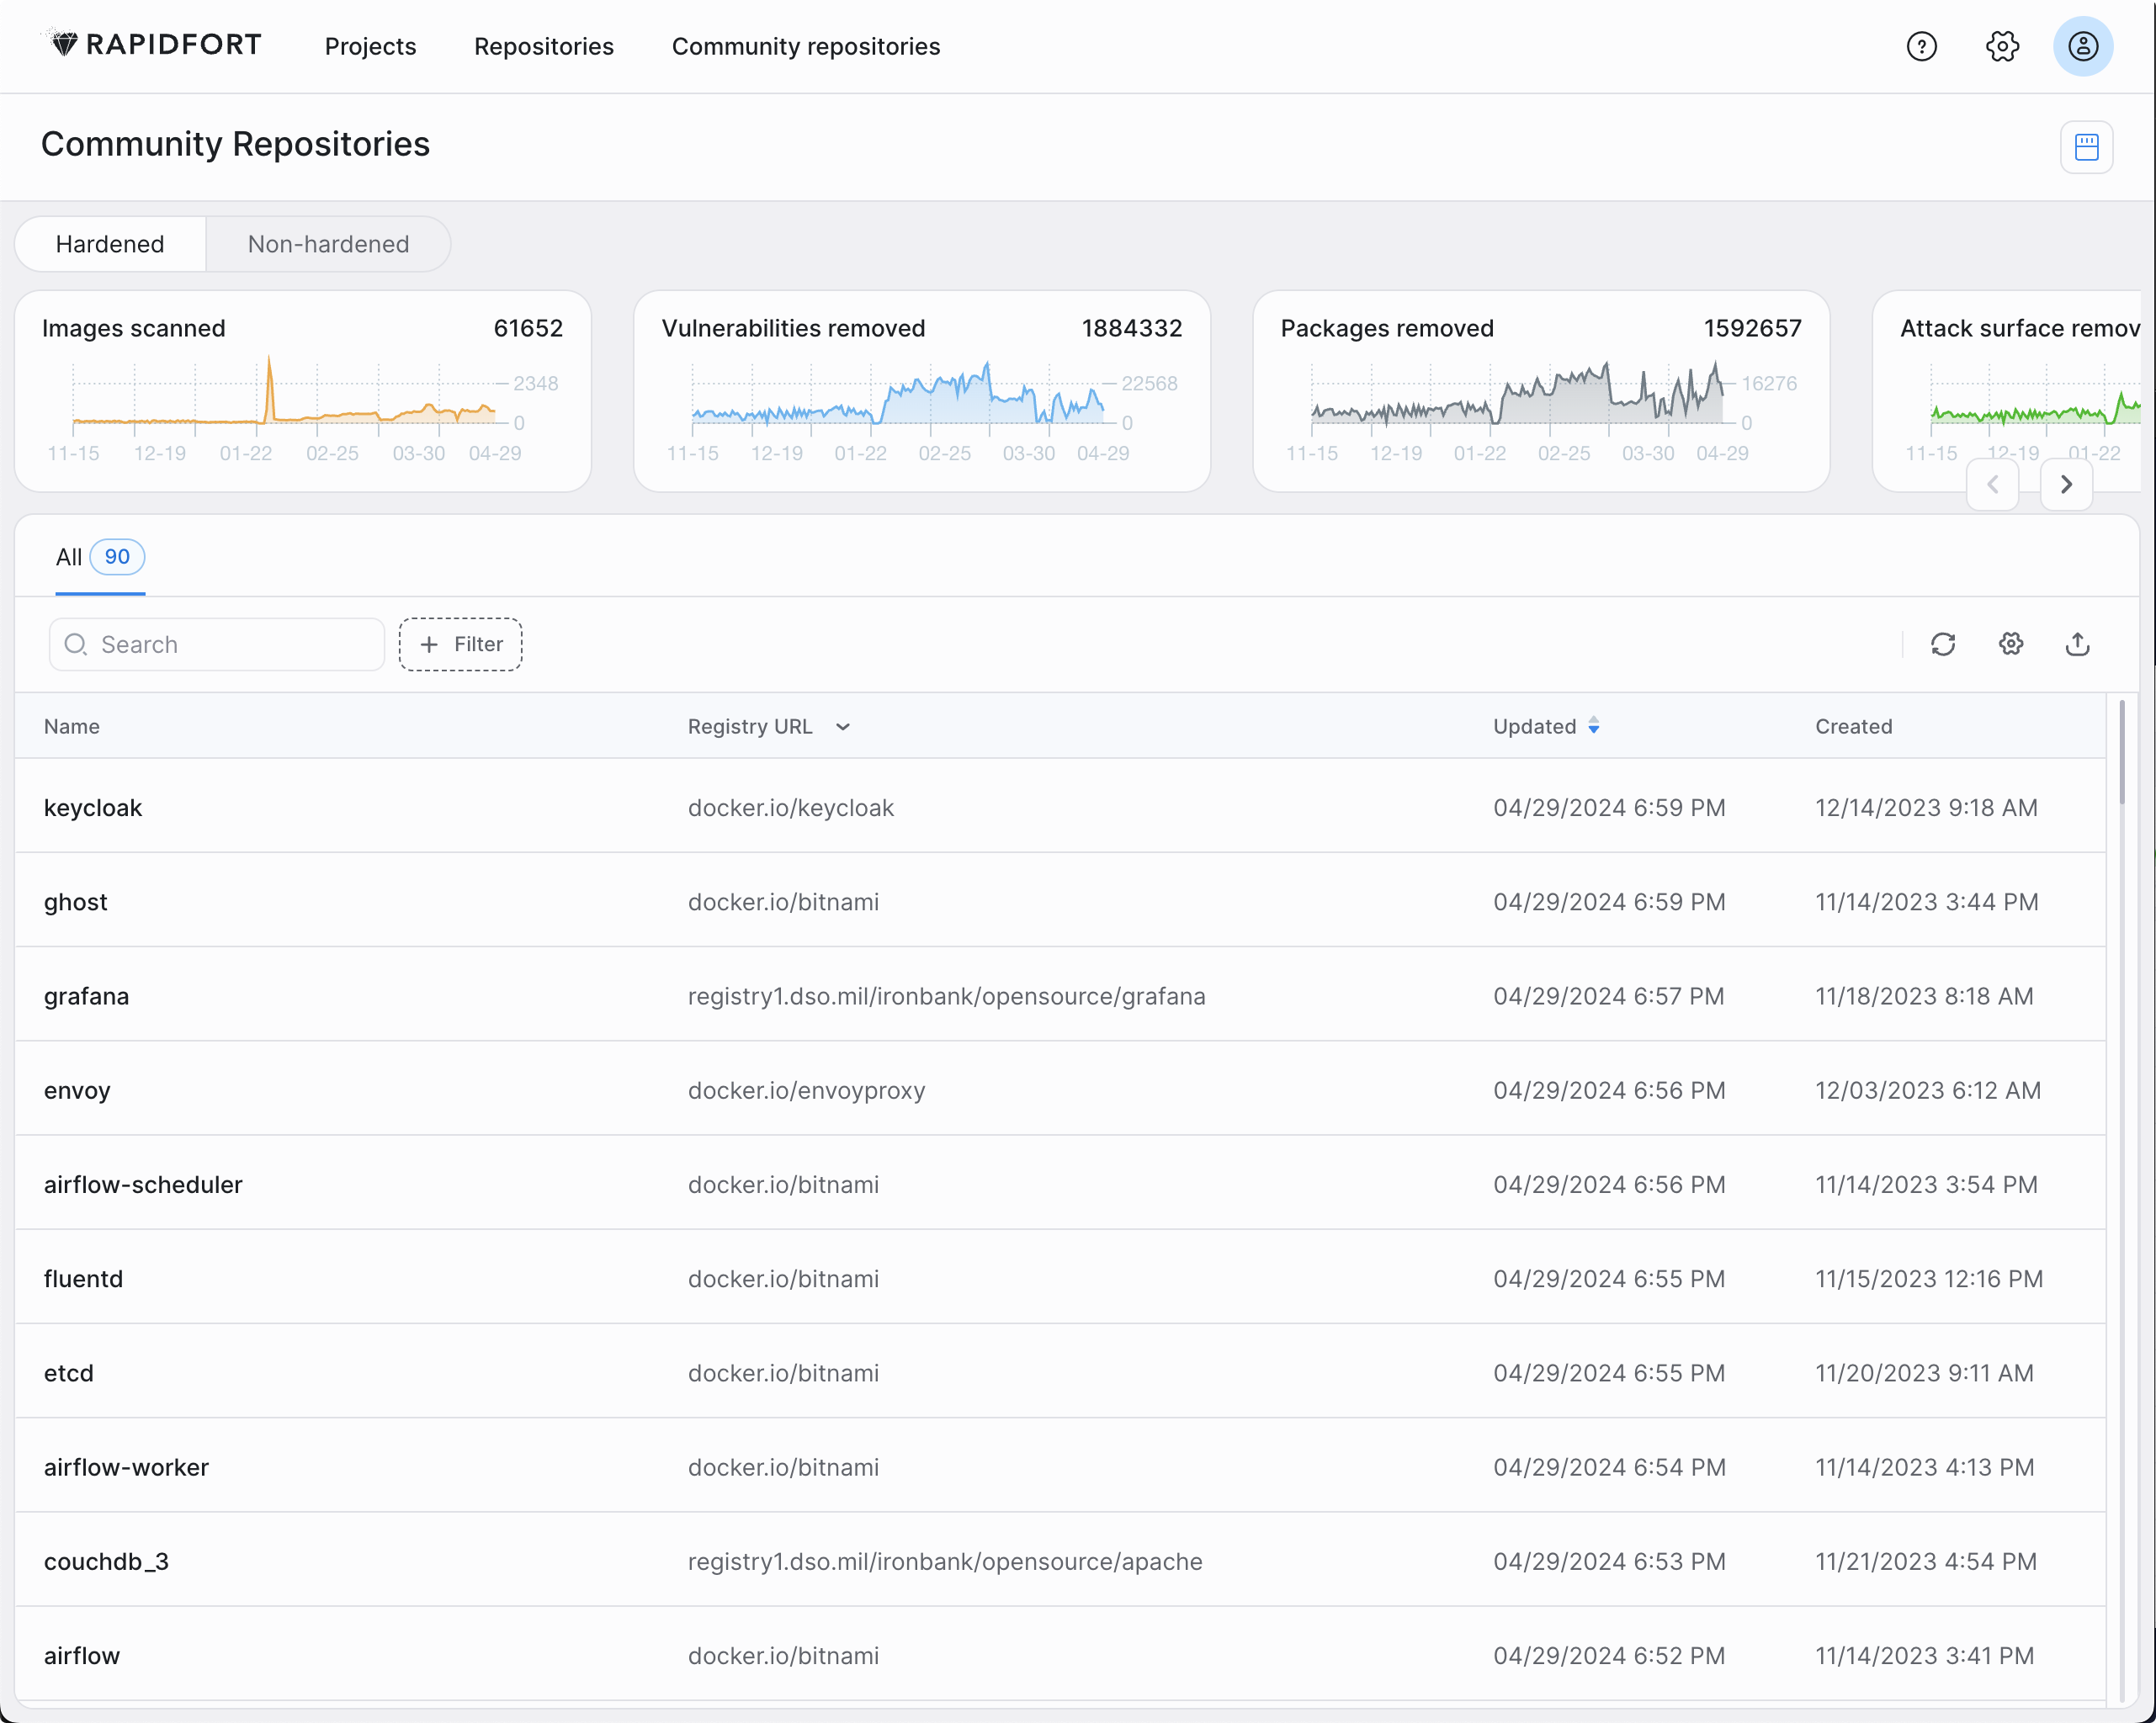Click the Registry URL header label
Screen dimensions: 2156x1723
coord(749,727)
